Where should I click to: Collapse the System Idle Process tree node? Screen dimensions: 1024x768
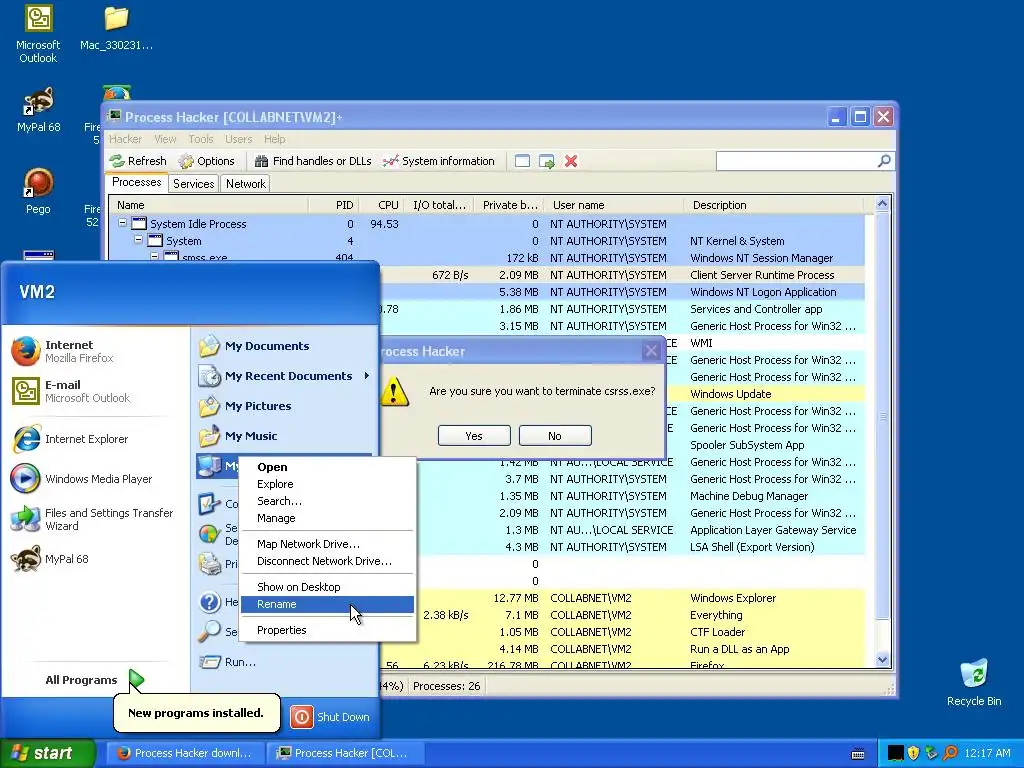(122, 223)
